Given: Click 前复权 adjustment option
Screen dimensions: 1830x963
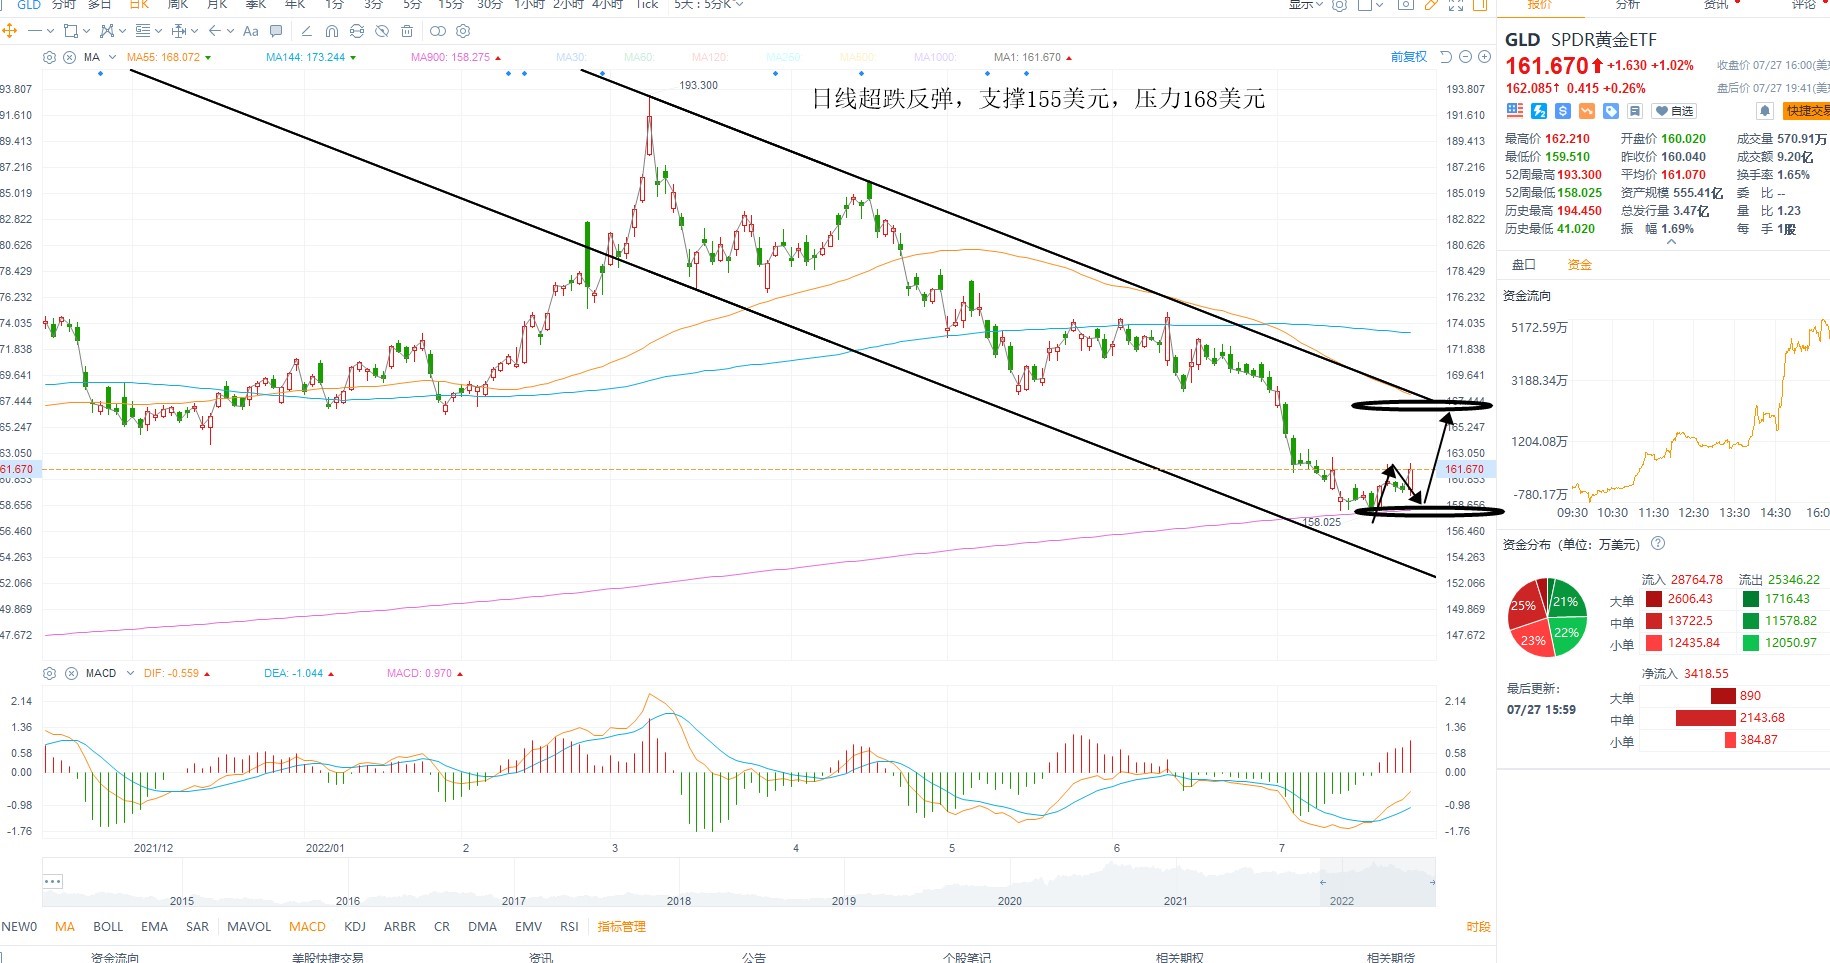Looking at the screenshot, I should coord(1409,57).
